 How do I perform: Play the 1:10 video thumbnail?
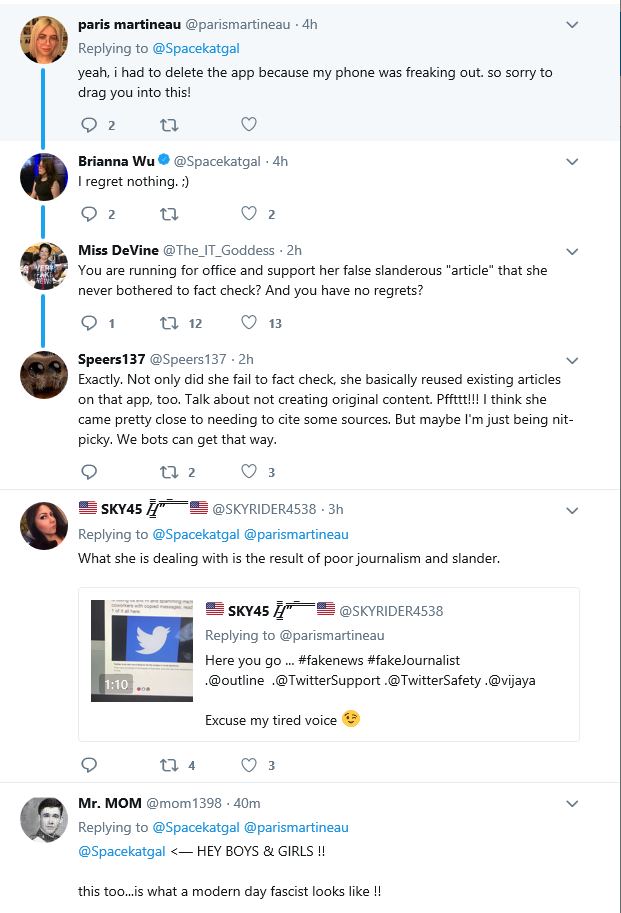click(x=142, y=650)
